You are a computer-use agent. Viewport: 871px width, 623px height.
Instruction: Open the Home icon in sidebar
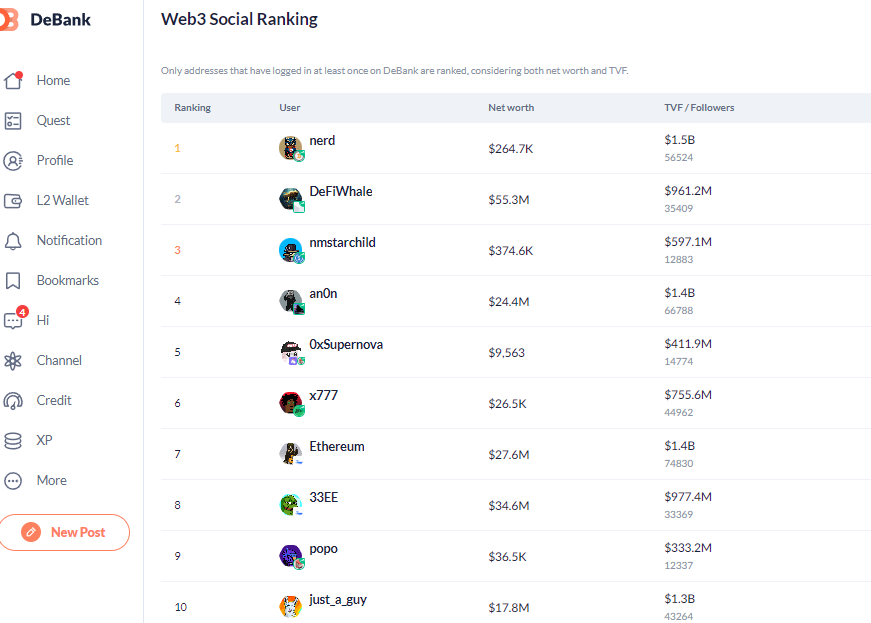pyautogui.click(x=13, y=81)
